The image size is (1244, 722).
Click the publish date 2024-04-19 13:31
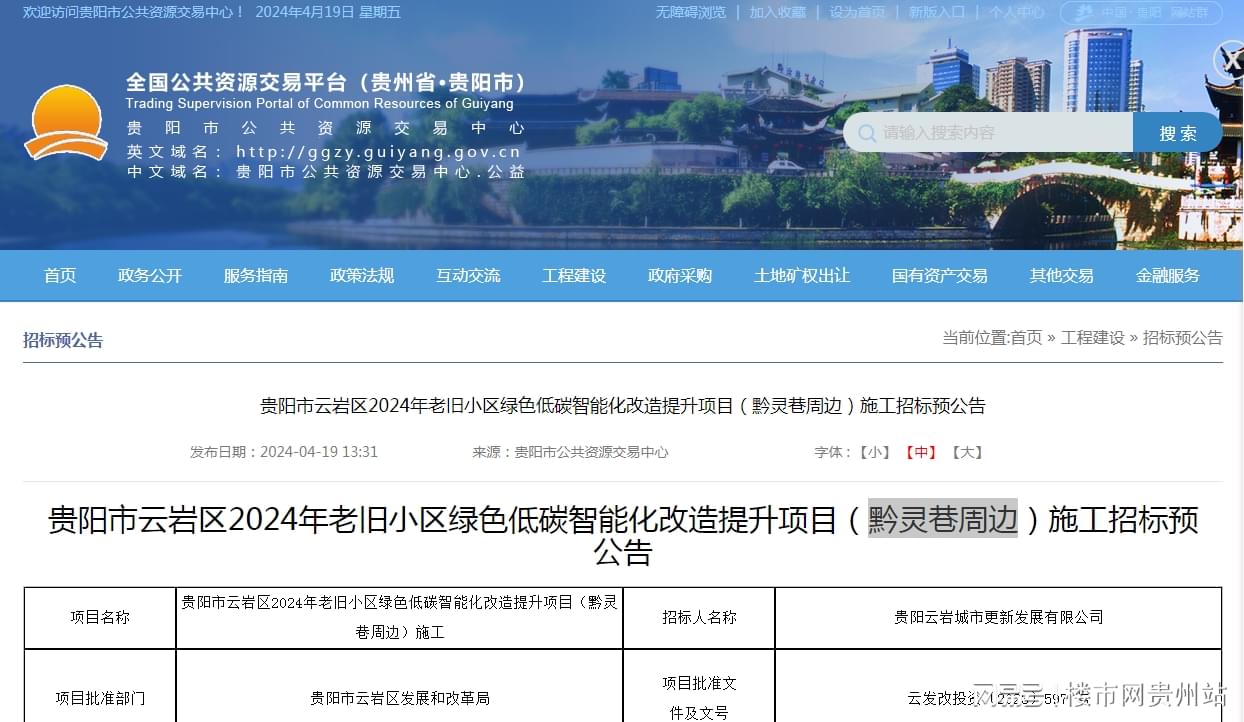tap(319, 452)
